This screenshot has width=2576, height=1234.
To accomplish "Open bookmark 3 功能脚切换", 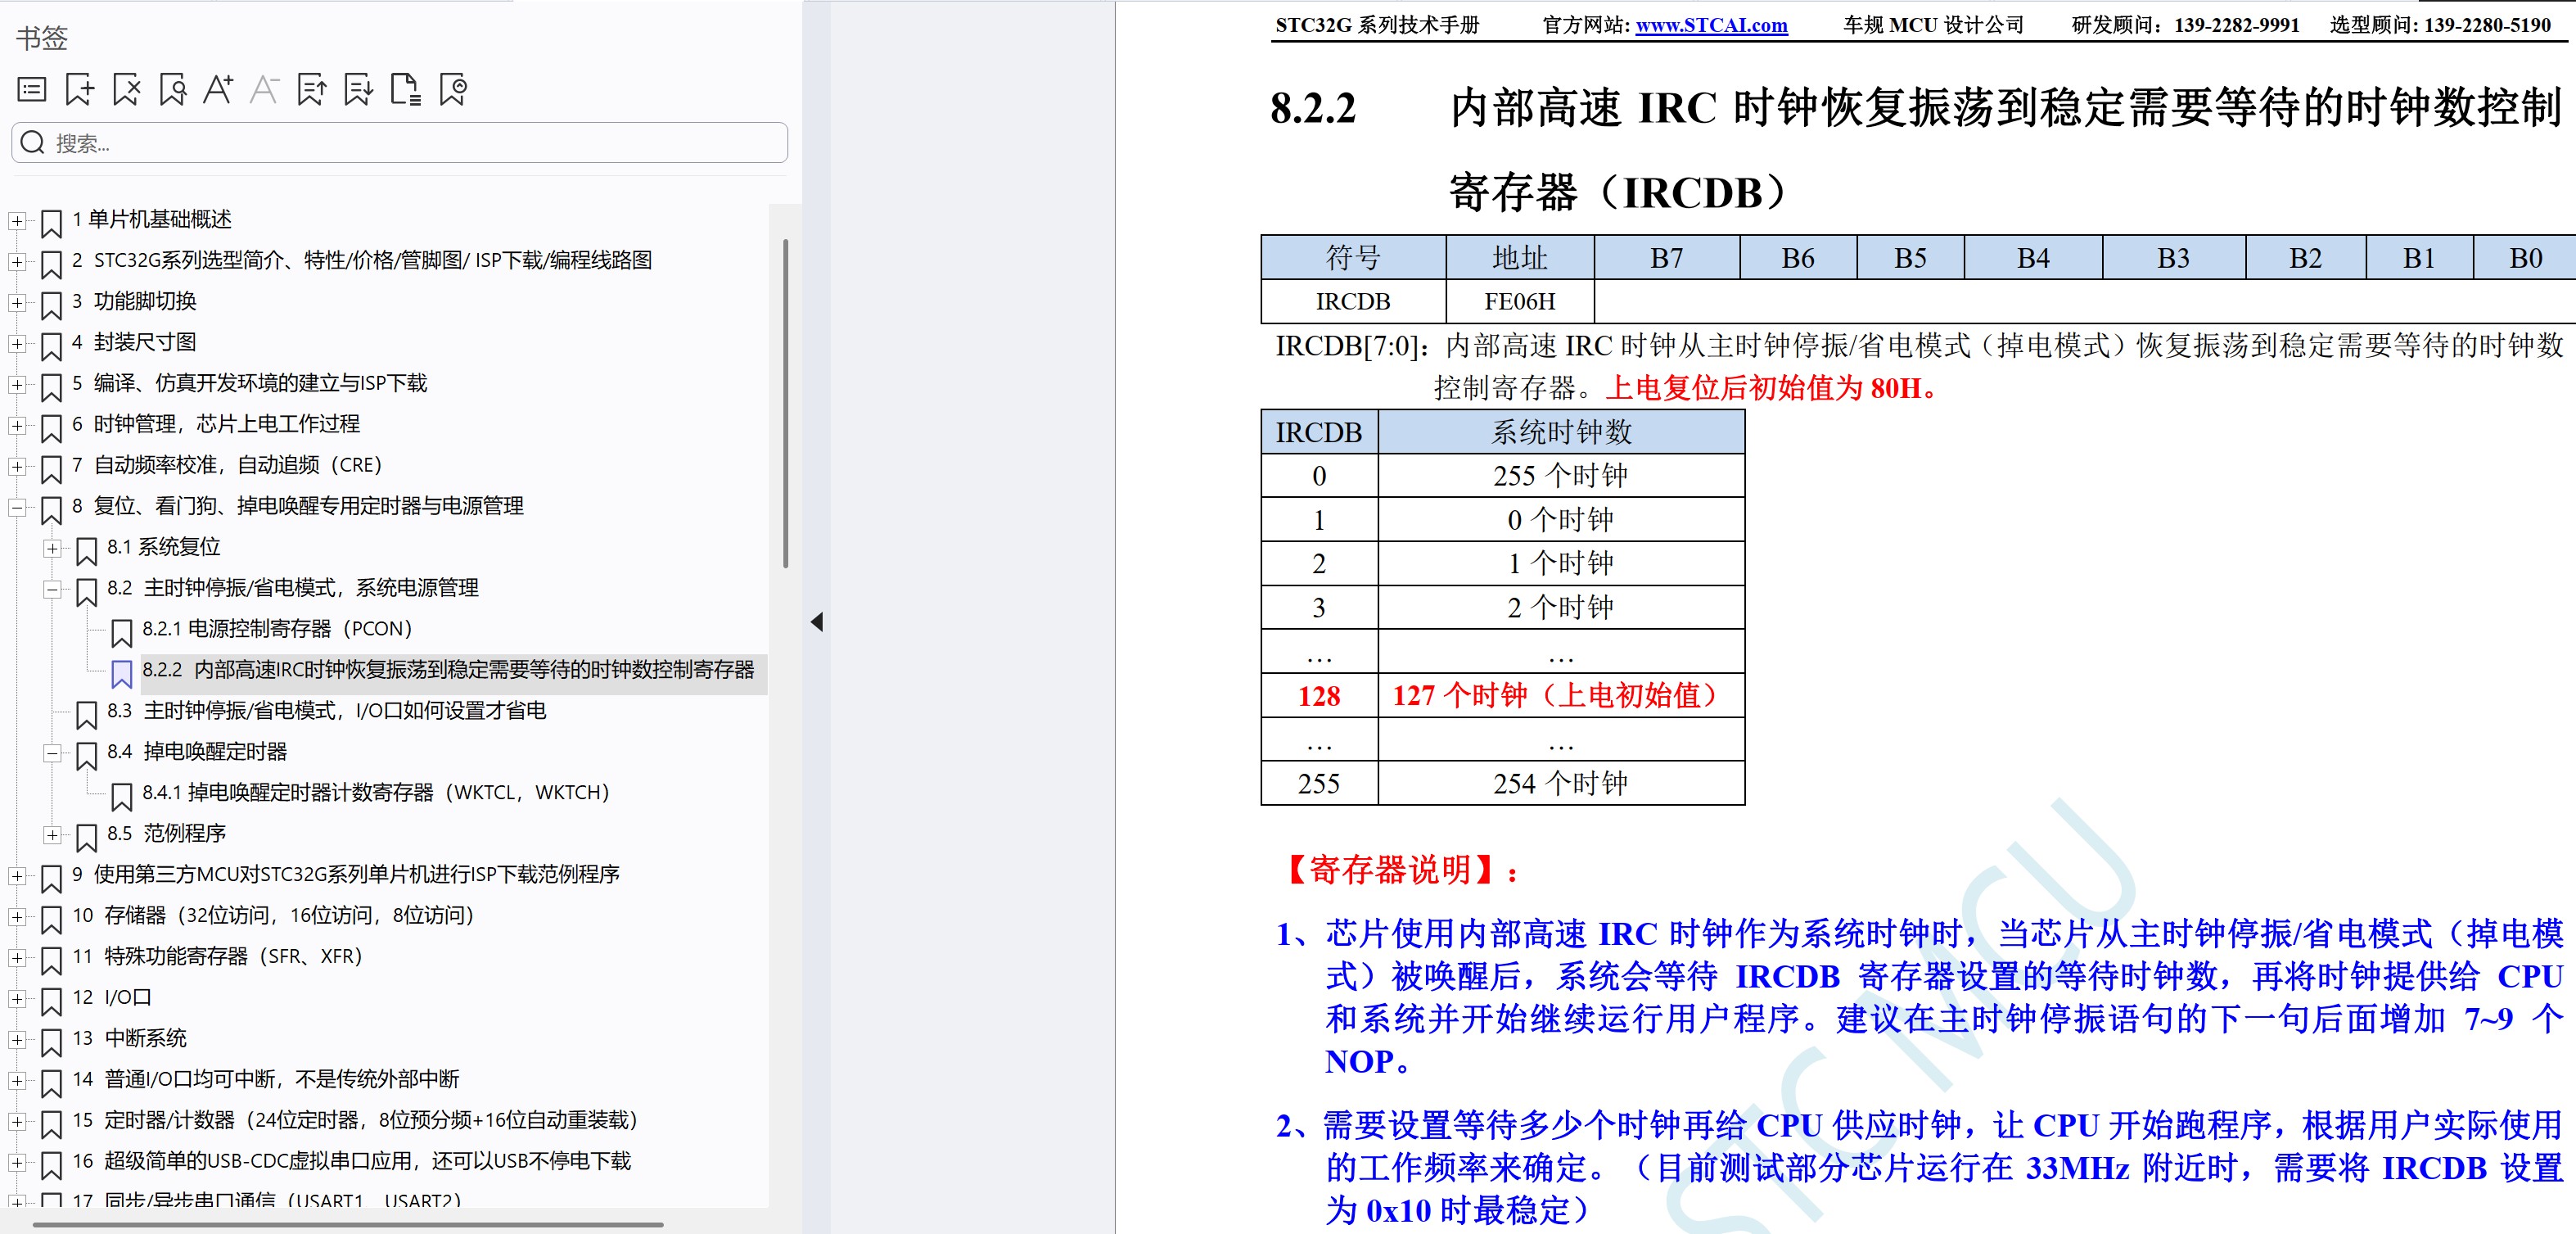I will tap(134, 301).
